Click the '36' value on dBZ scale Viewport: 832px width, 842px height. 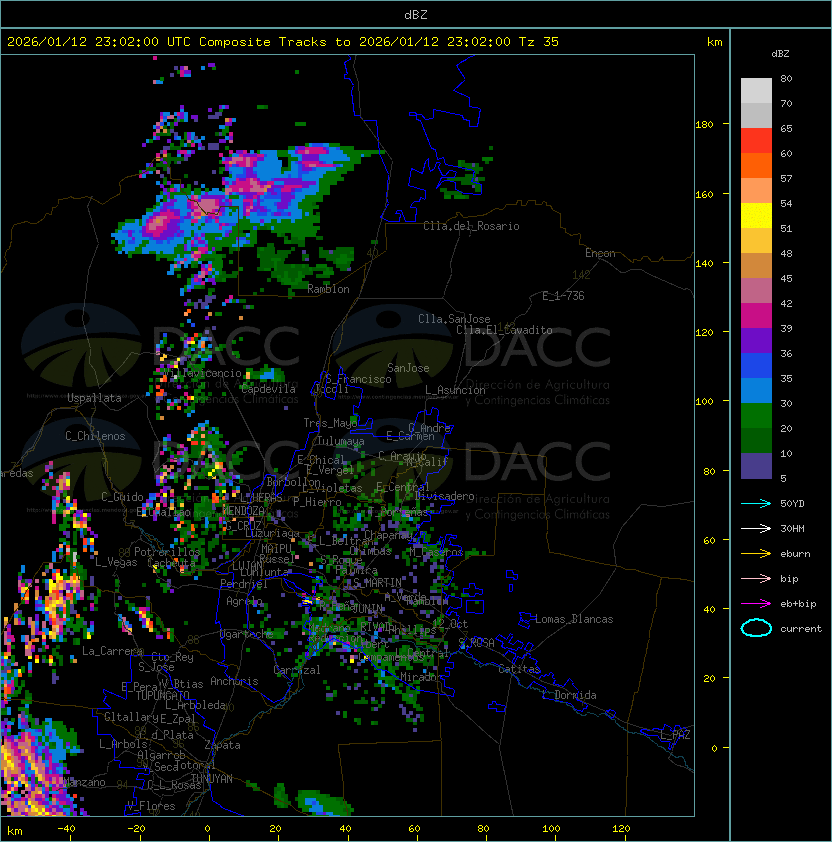[786, 353]
